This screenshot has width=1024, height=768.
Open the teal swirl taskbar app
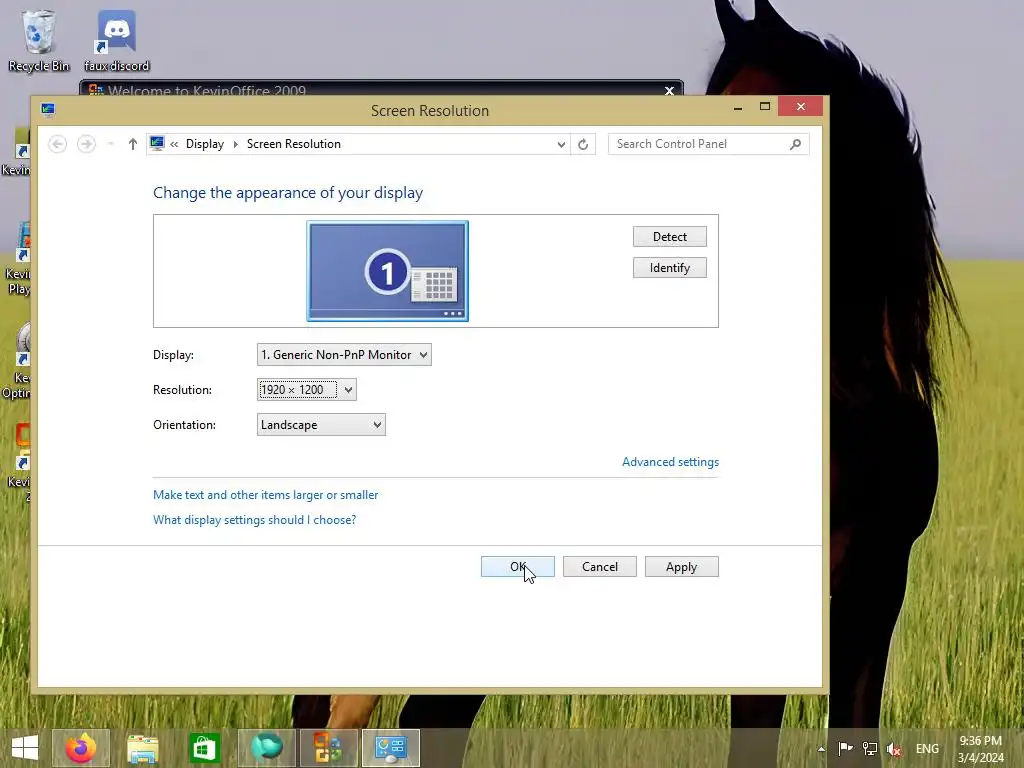(266, 748)
